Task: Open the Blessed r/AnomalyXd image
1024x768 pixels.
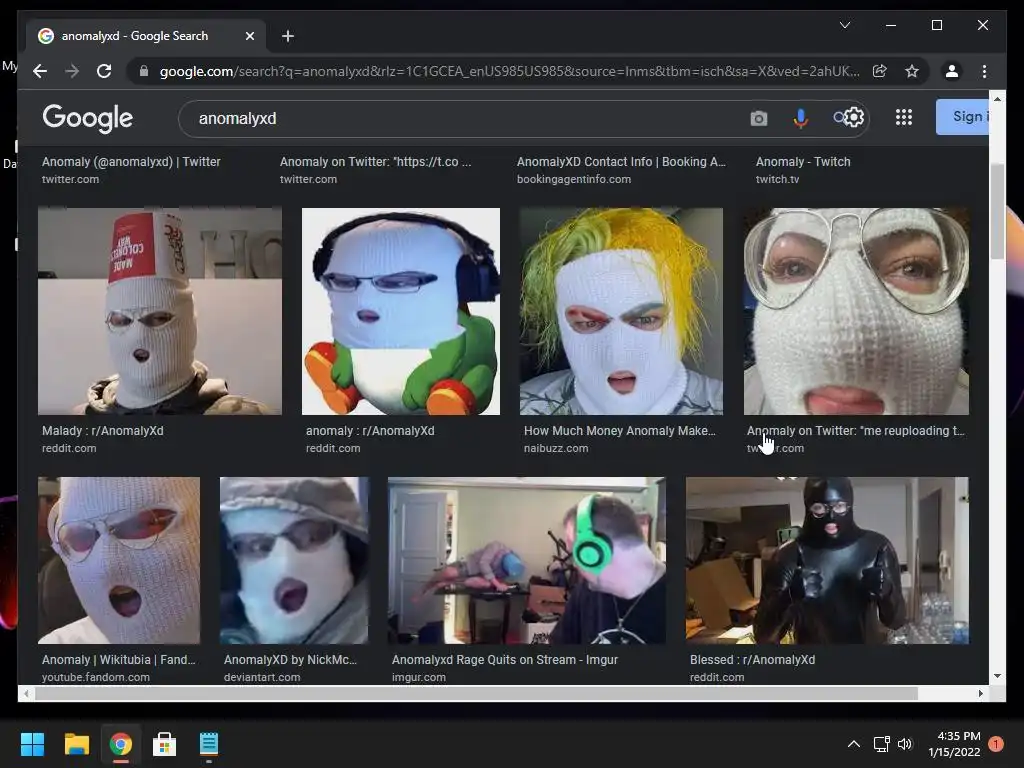Action: pos(827,560)
